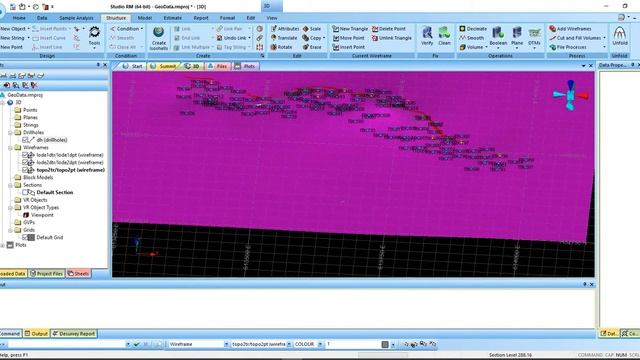The height and width of the screenshot is (360, 640).
Task: Select the Translate tool
Action: 284,38
